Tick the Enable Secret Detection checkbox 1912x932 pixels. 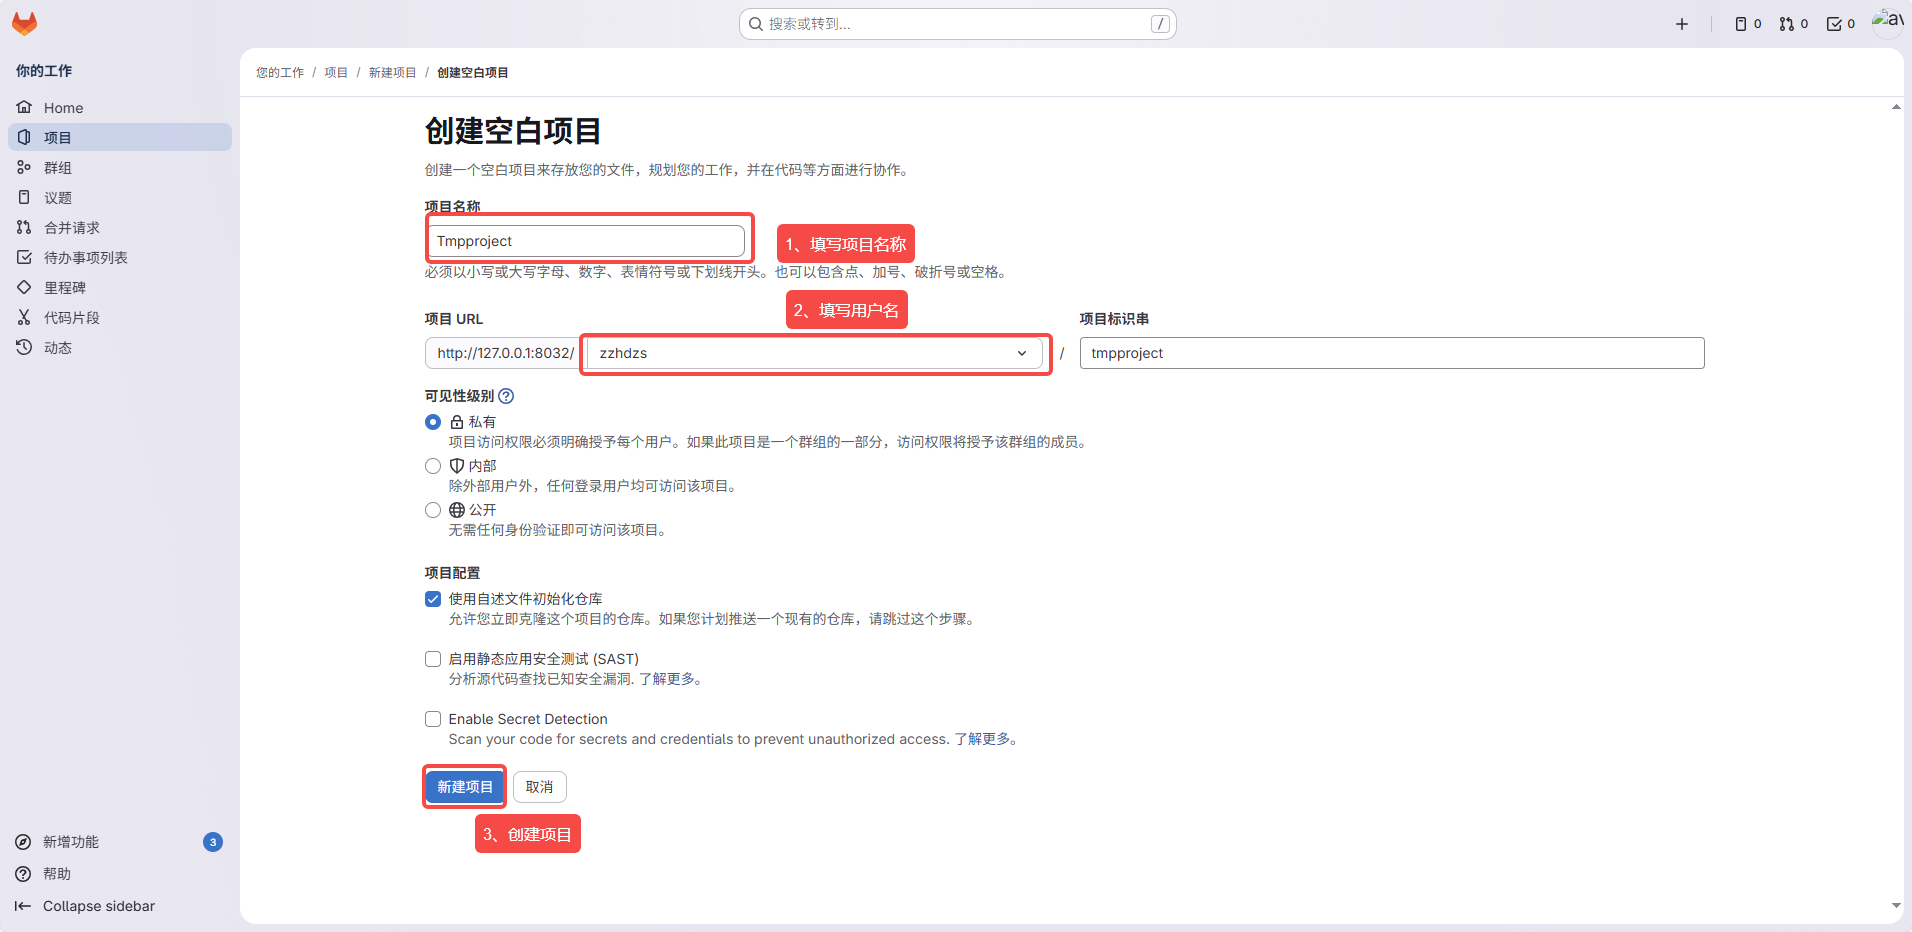(x=433, y=719)
